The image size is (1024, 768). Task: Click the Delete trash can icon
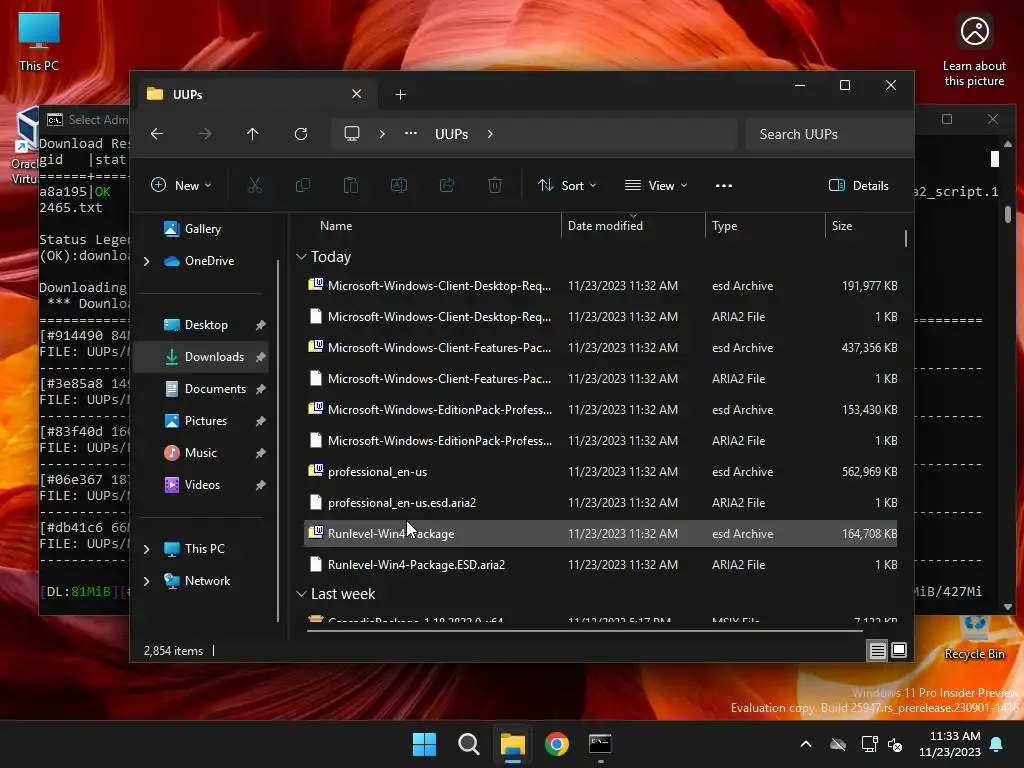(x=495, y=185)
